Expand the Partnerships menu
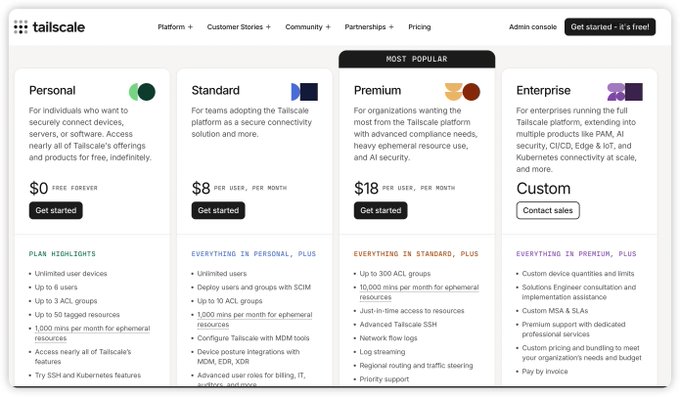Screen dimensions: 680x397 point(369,27)
